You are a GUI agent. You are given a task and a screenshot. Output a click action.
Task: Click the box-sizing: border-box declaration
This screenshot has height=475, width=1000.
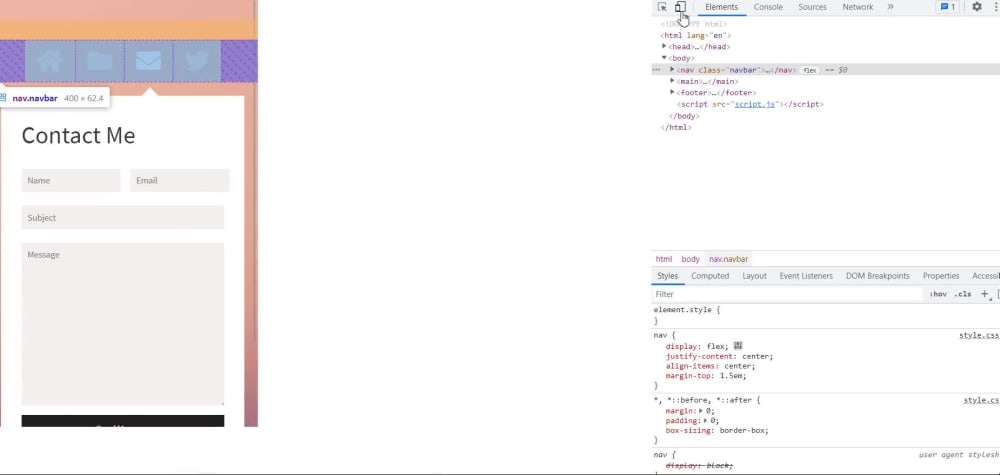pos(717,430)
